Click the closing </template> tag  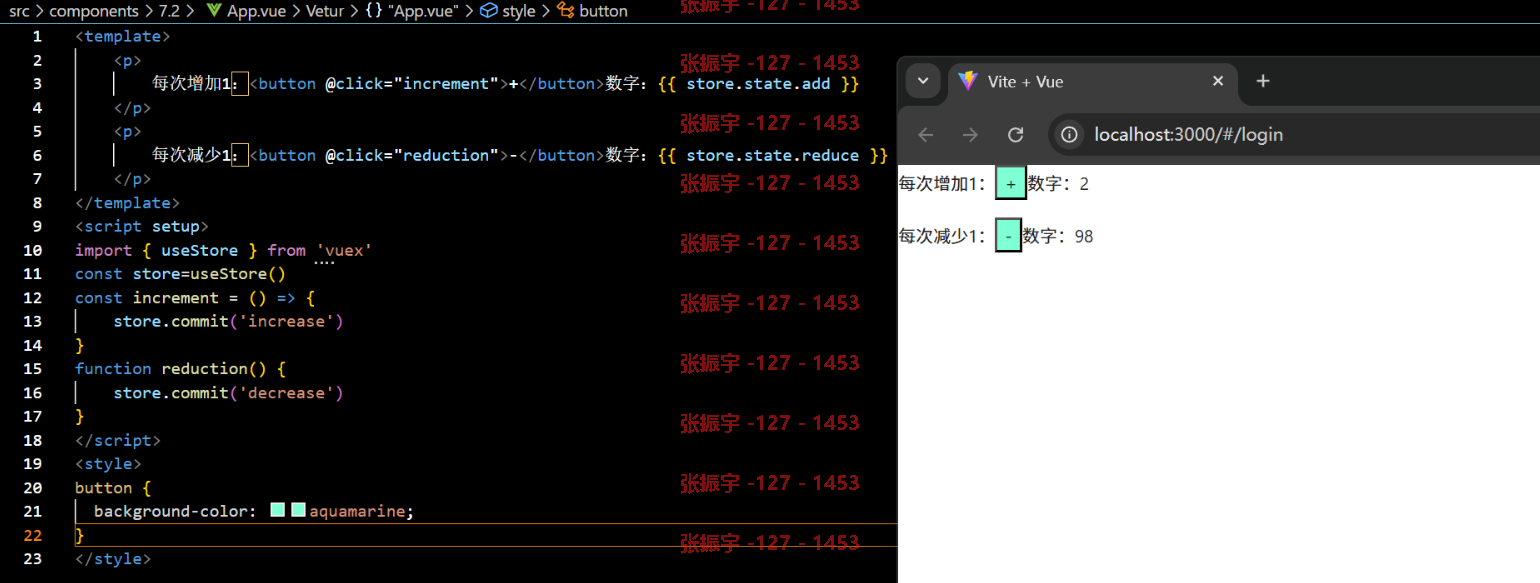tap(127, 203)
